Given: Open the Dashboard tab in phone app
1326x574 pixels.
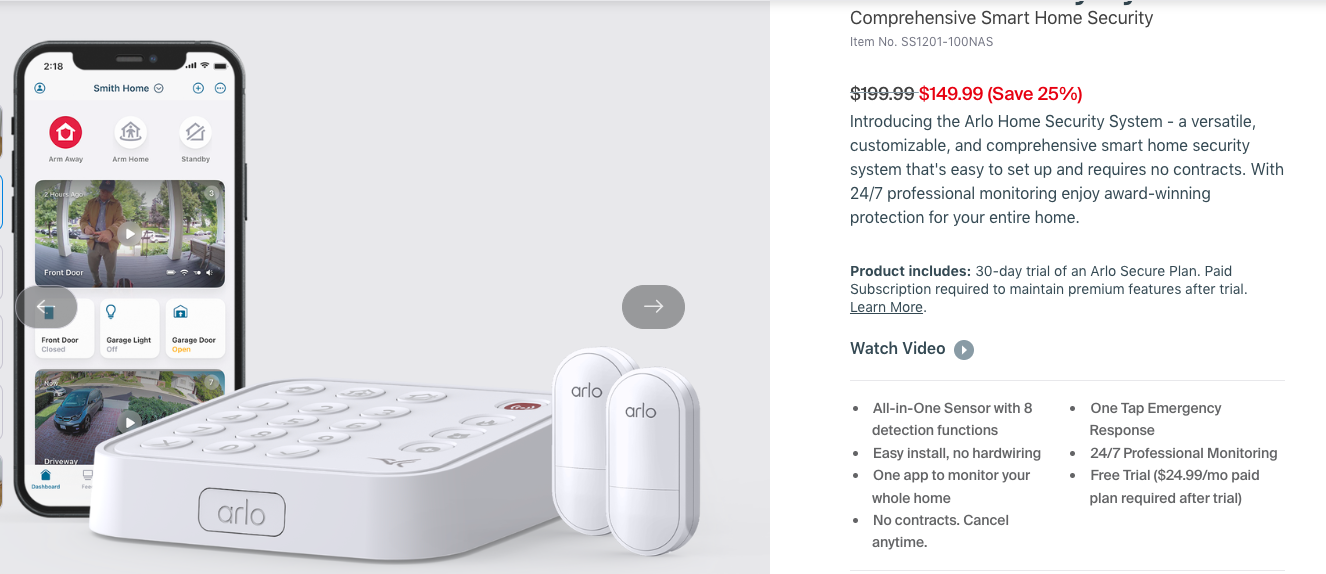Looking at the screenshot, I should (45, 478).
